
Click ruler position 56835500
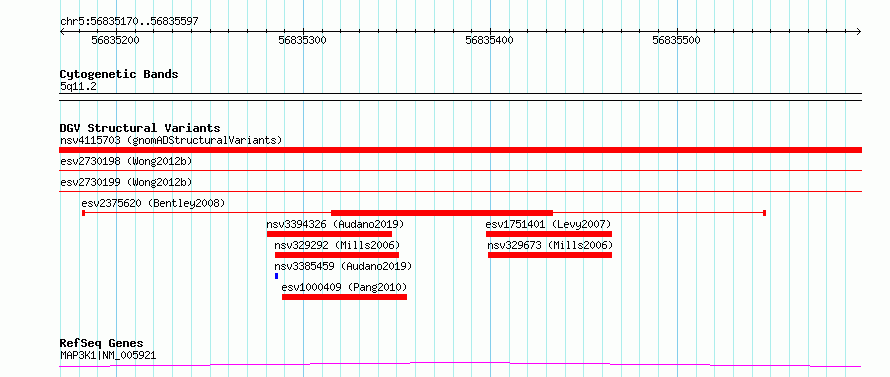coord(677,40)
